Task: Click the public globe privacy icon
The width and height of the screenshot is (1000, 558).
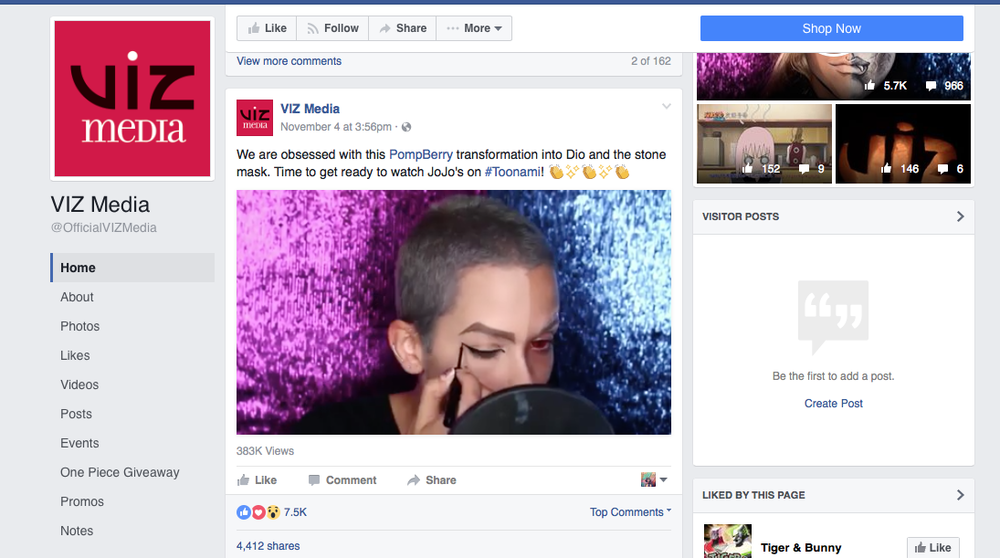Action: pyautogui.click(x=406, y=127)
